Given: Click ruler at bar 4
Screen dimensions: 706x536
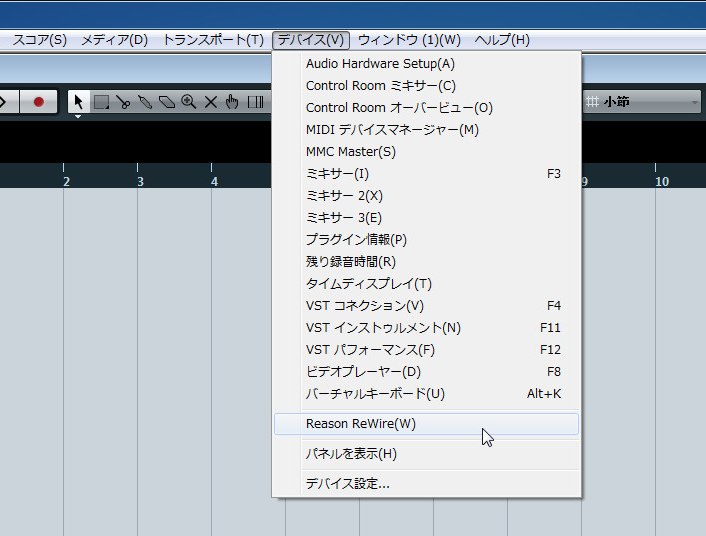Looking at the screenshot, I should pos(214,182).
